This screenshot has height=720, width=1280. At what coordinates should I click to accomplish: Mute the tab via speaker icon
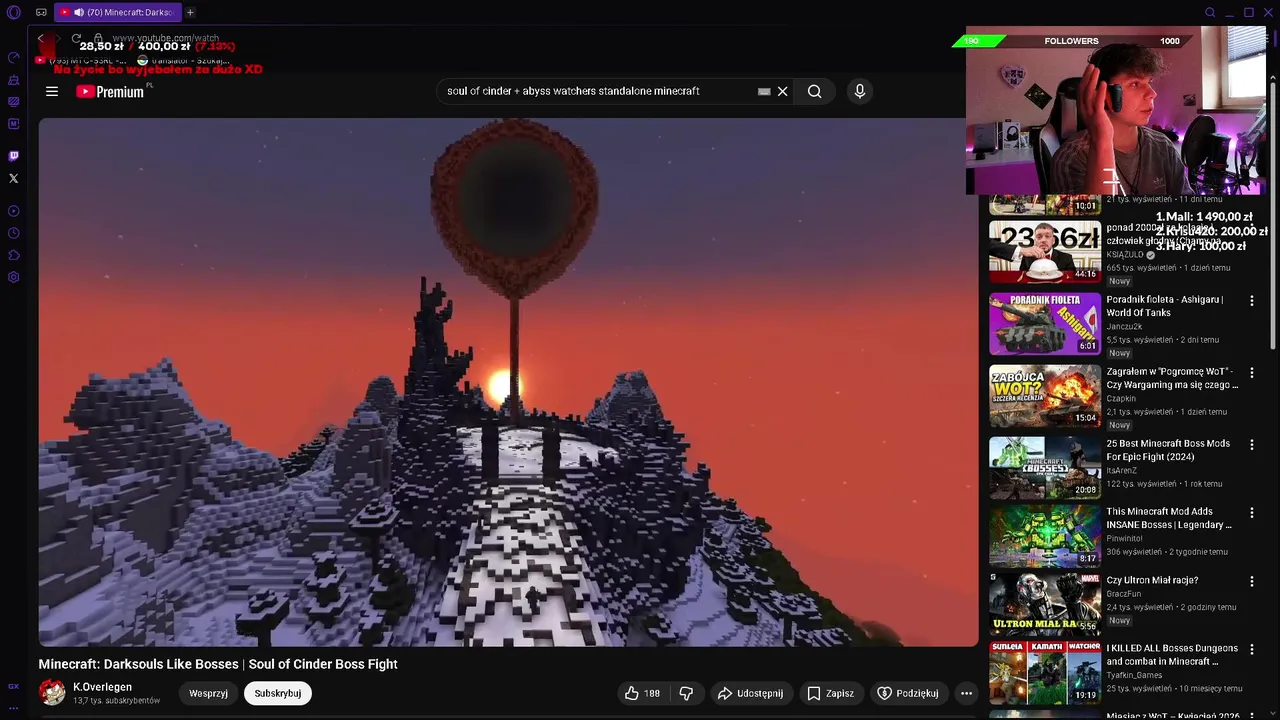coord(79,13)
